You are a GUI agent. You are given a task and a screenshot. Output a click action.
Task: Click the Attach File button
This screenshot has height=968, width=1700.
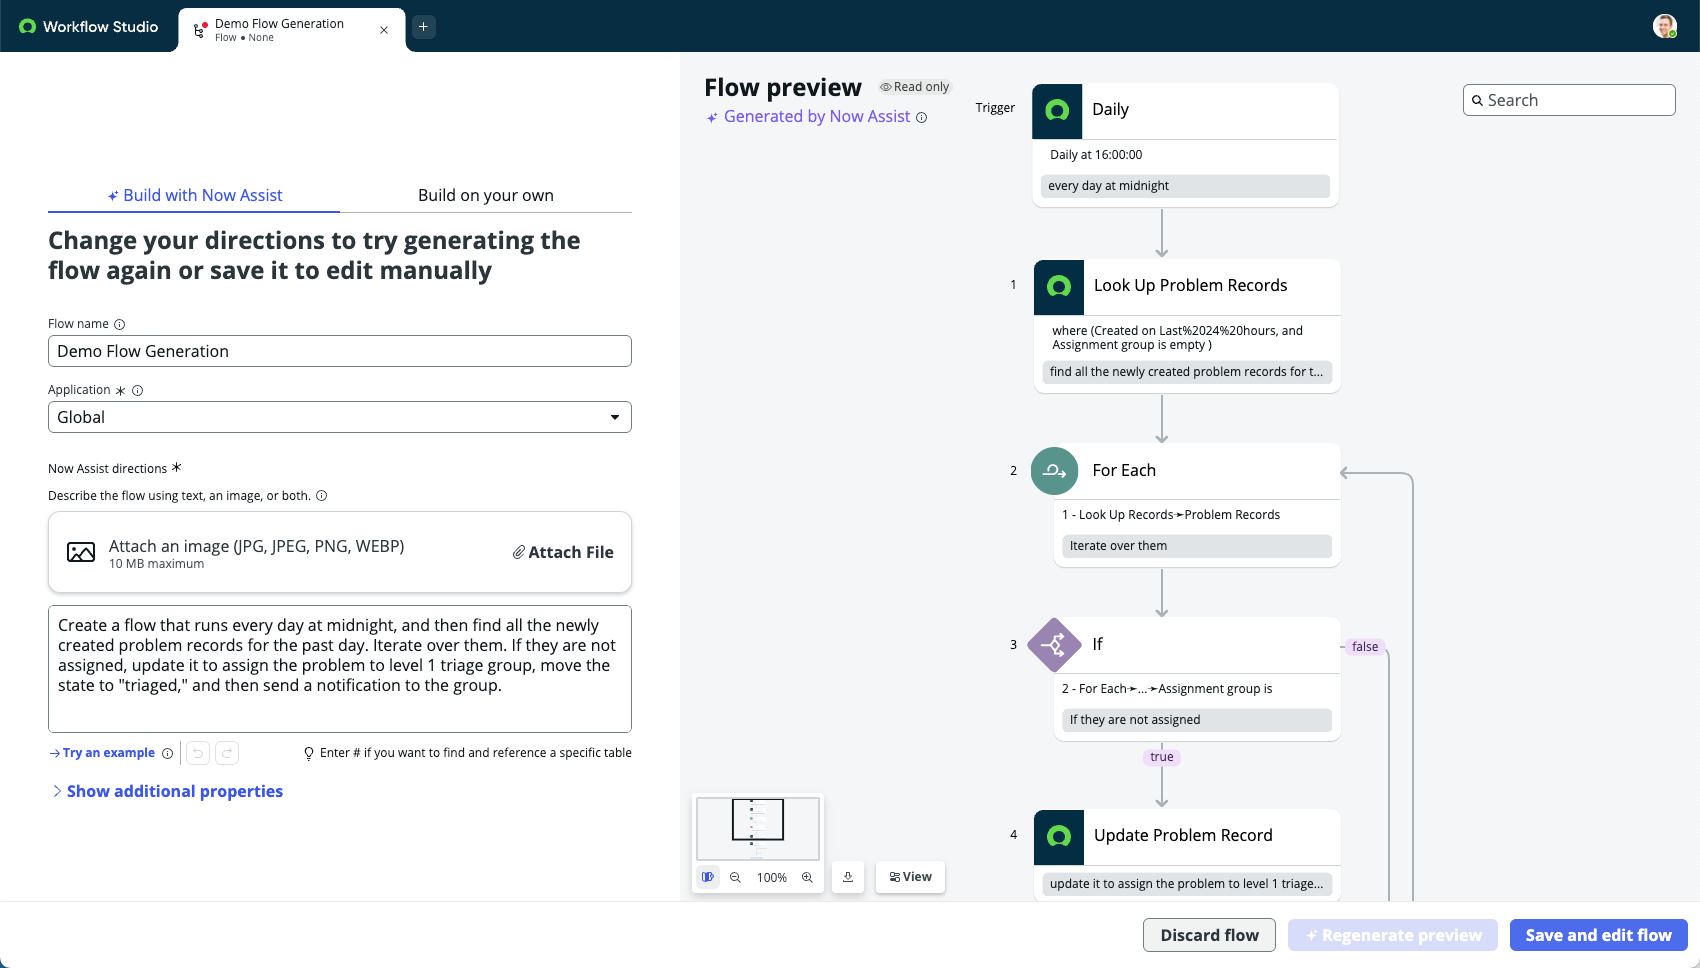[563, 552]
